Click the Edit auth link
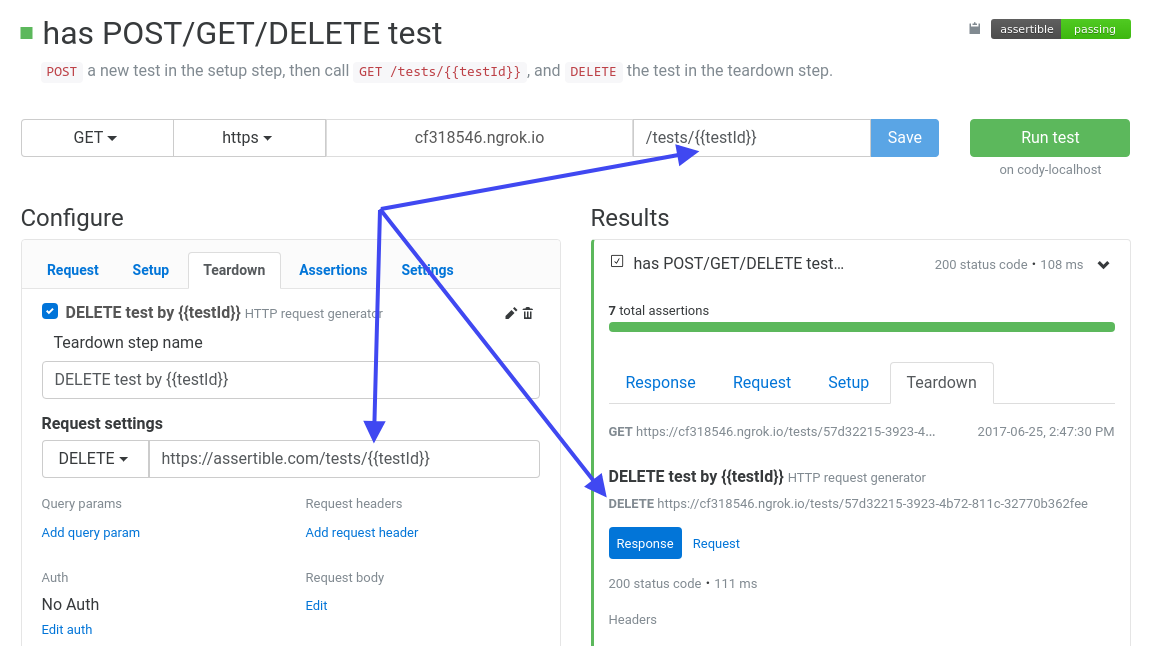1150x646 pixels. pos(67,630)
